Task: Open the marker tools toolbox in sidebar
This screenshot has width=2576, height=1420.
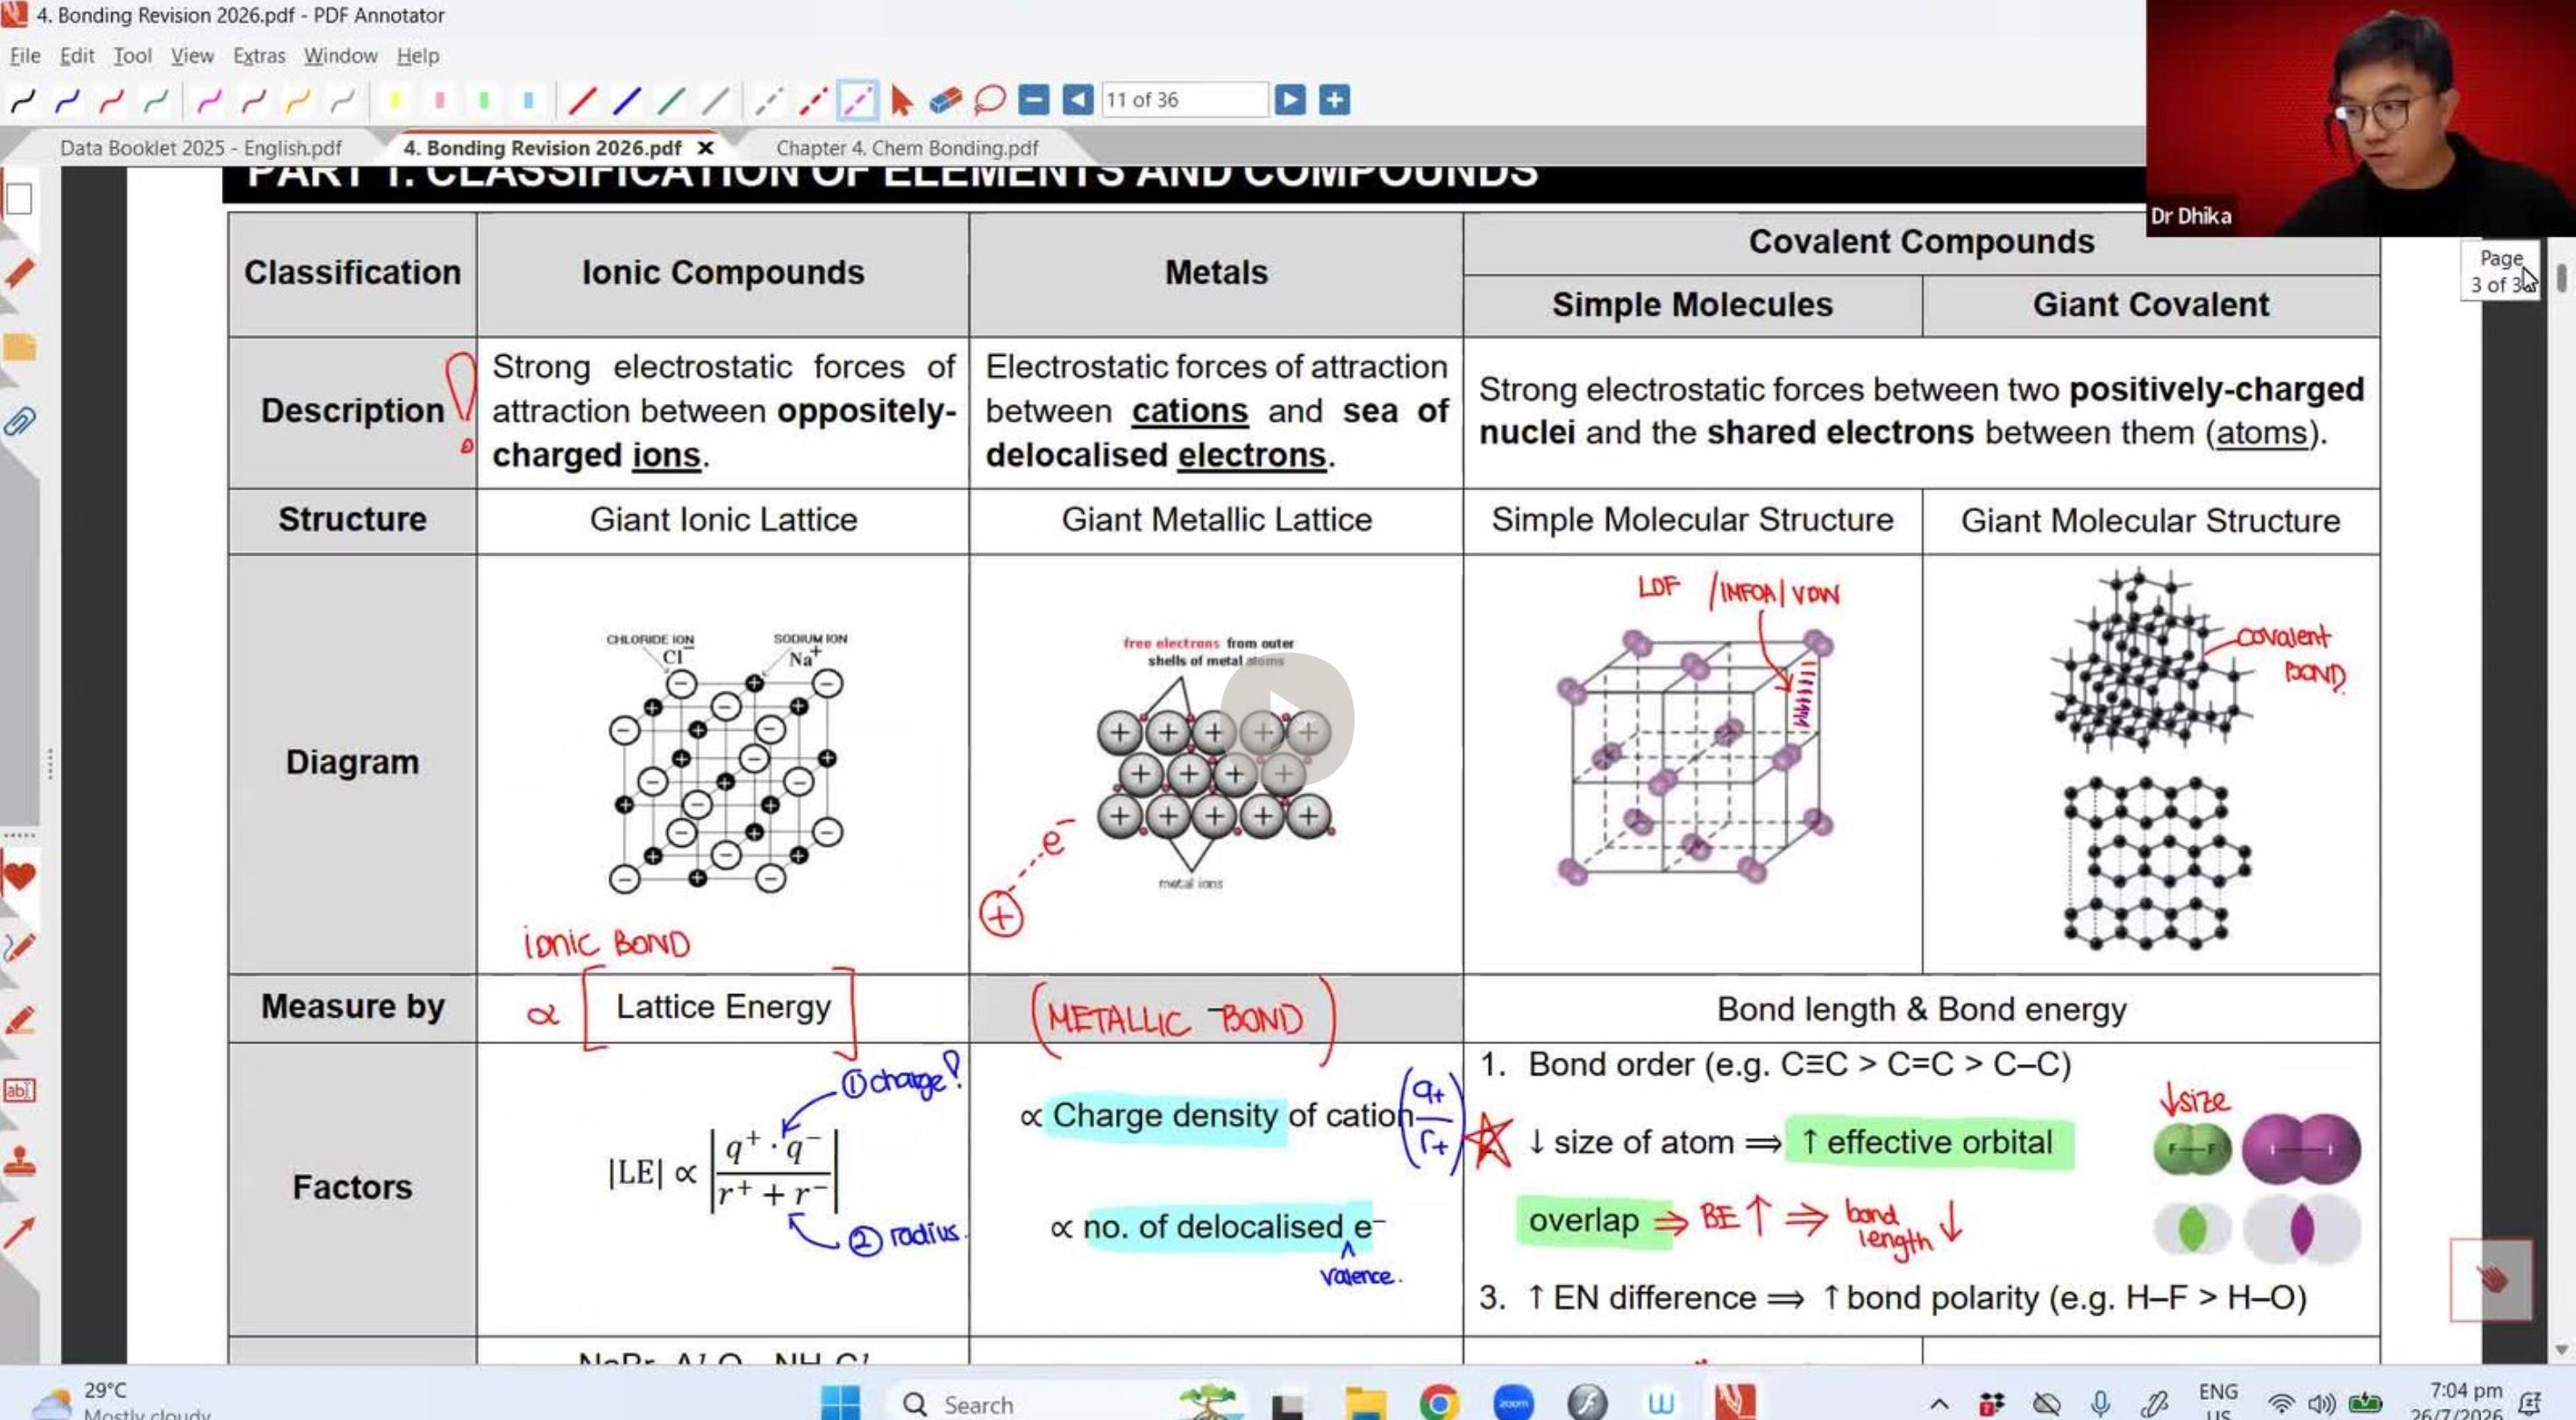Action: click(19, 1020)
